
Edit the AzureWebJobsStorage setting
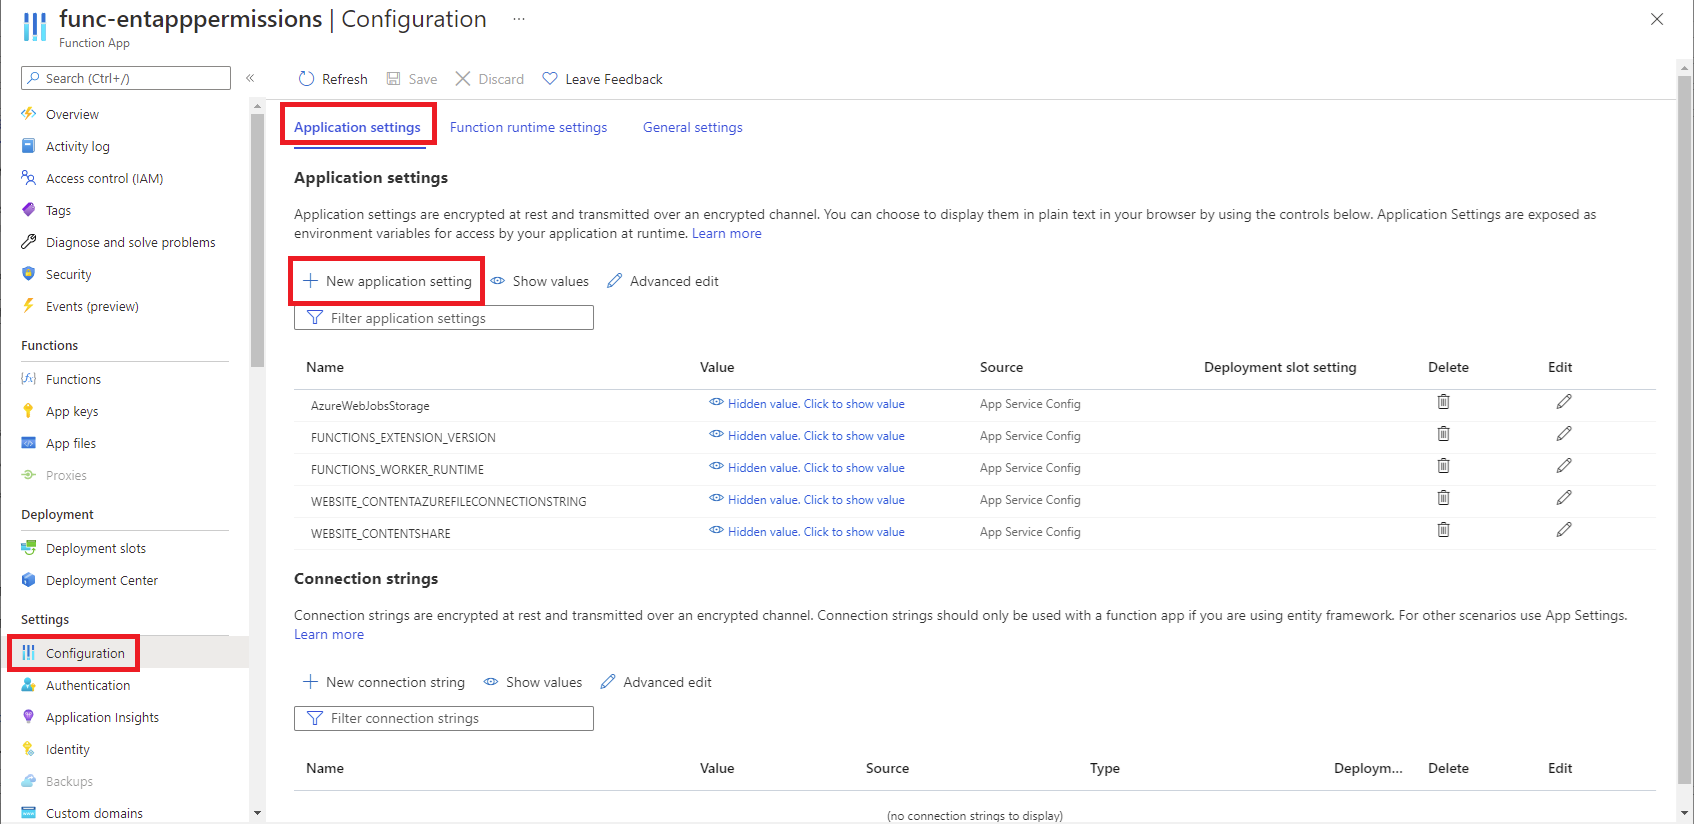pos(1564,402)
